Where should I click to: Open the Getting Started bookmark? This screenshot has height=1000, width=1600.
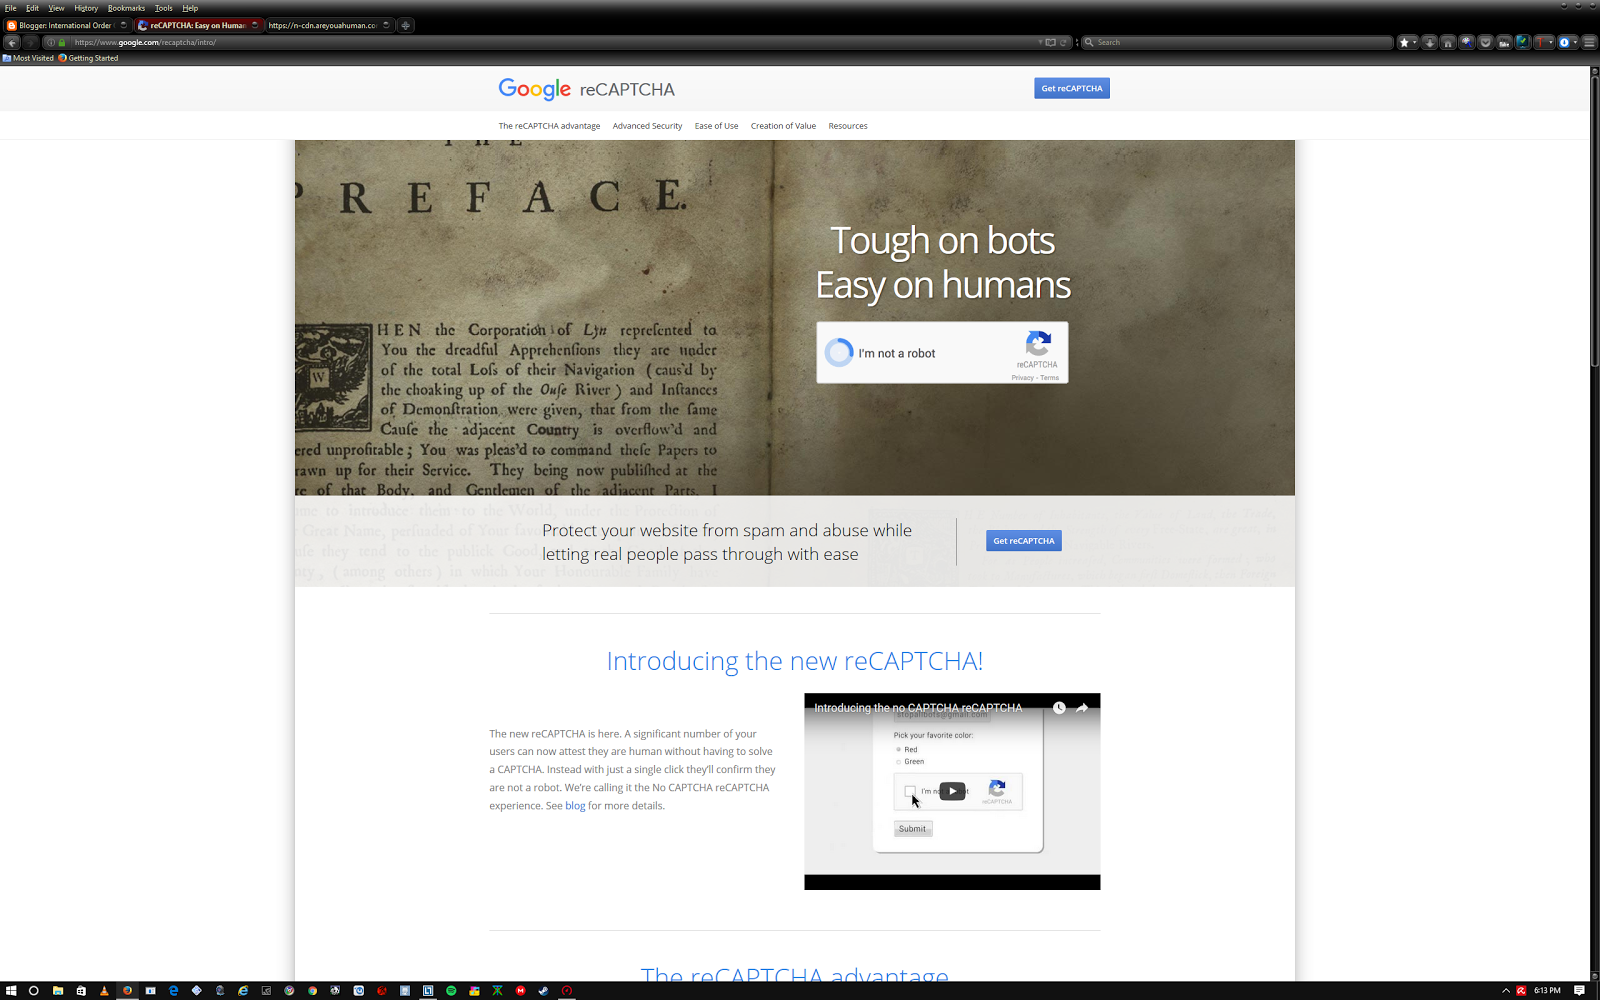88,58
